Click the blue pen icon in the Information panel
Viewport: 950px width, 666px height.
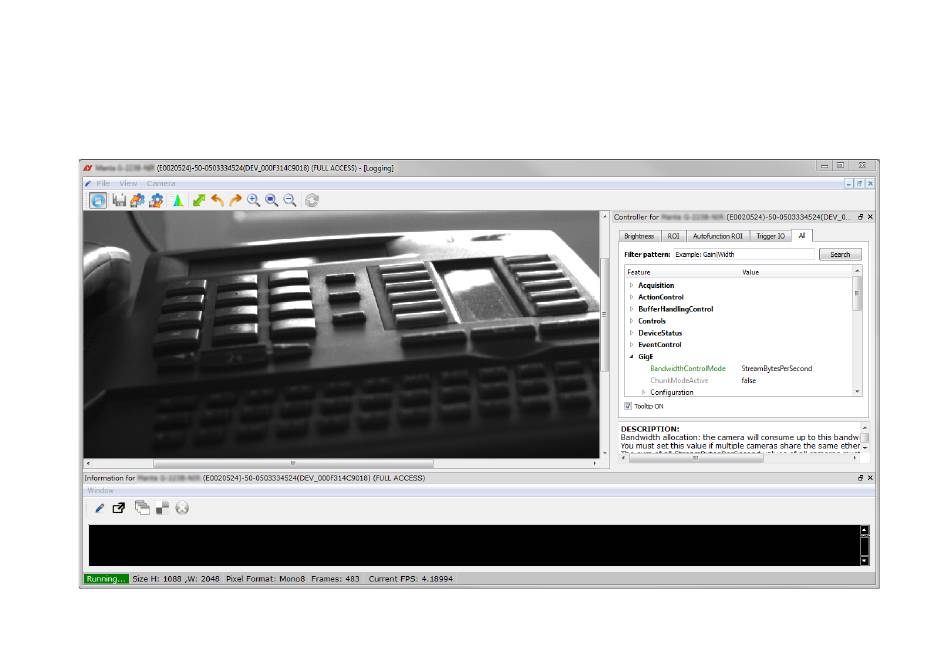click(x=99, y=508)
